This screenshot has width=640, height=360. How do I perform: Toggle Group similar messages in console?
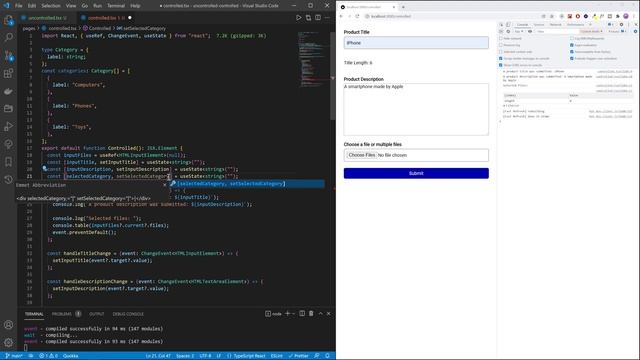tap(501, 58)
